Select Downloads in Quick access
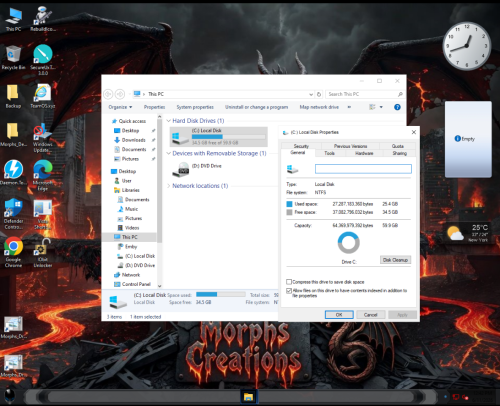The image size is (500, 406). click(x=133, y=140)
